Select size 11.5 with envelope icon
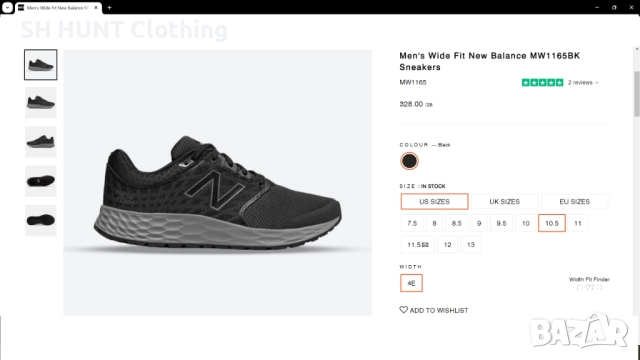 click(418, 245)
